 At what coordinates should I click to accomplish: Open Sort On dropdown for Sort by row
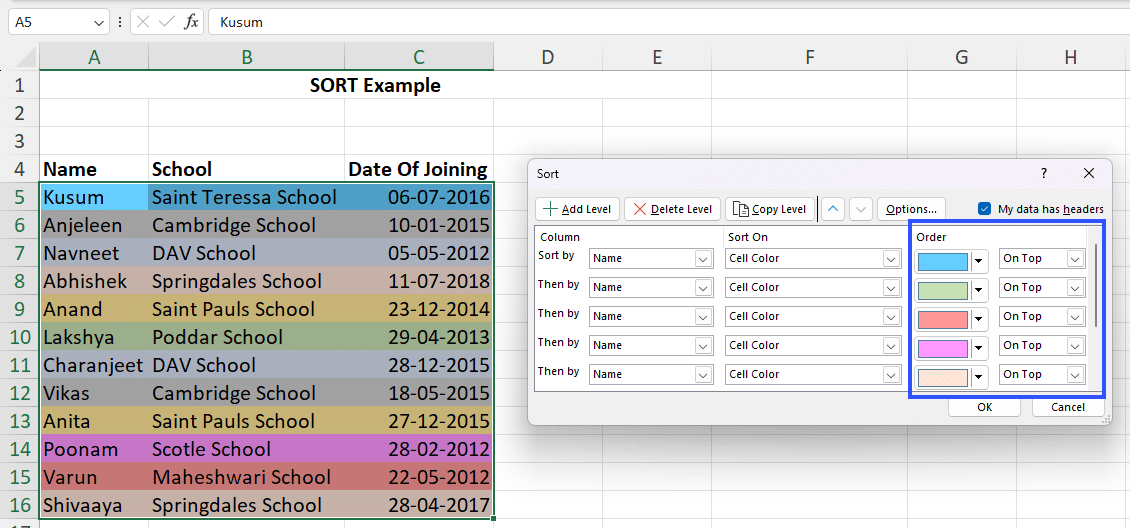(892, 259)
